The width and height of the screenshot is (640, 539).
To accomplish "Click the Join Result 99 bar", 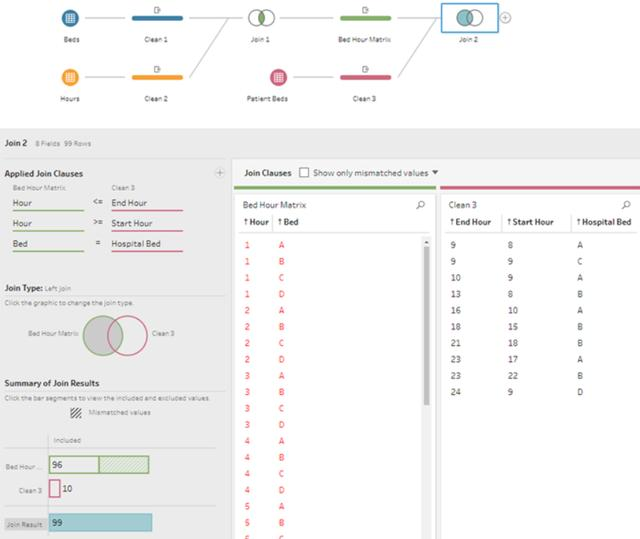I will tap(100, 523).
